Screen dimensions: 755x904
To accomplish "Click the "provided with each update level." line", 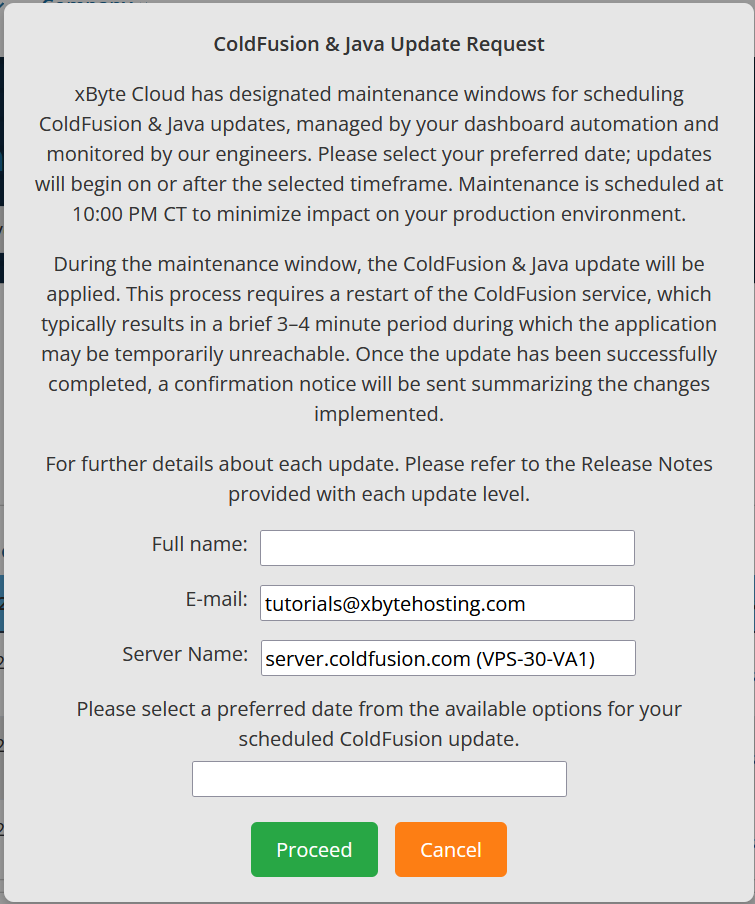I will 379,494.
